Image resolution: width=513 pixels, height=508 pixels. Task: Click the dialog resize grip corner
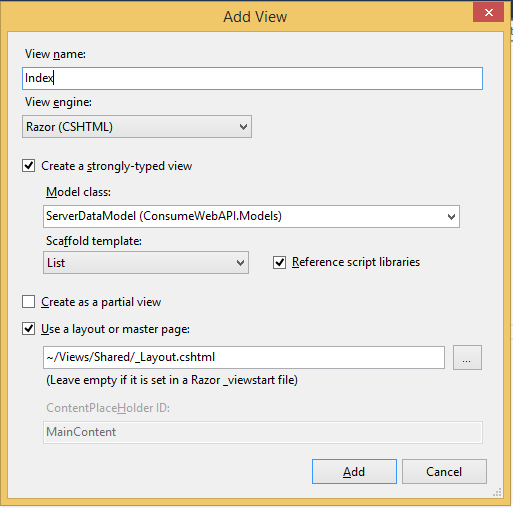click(x=497, y=492)
